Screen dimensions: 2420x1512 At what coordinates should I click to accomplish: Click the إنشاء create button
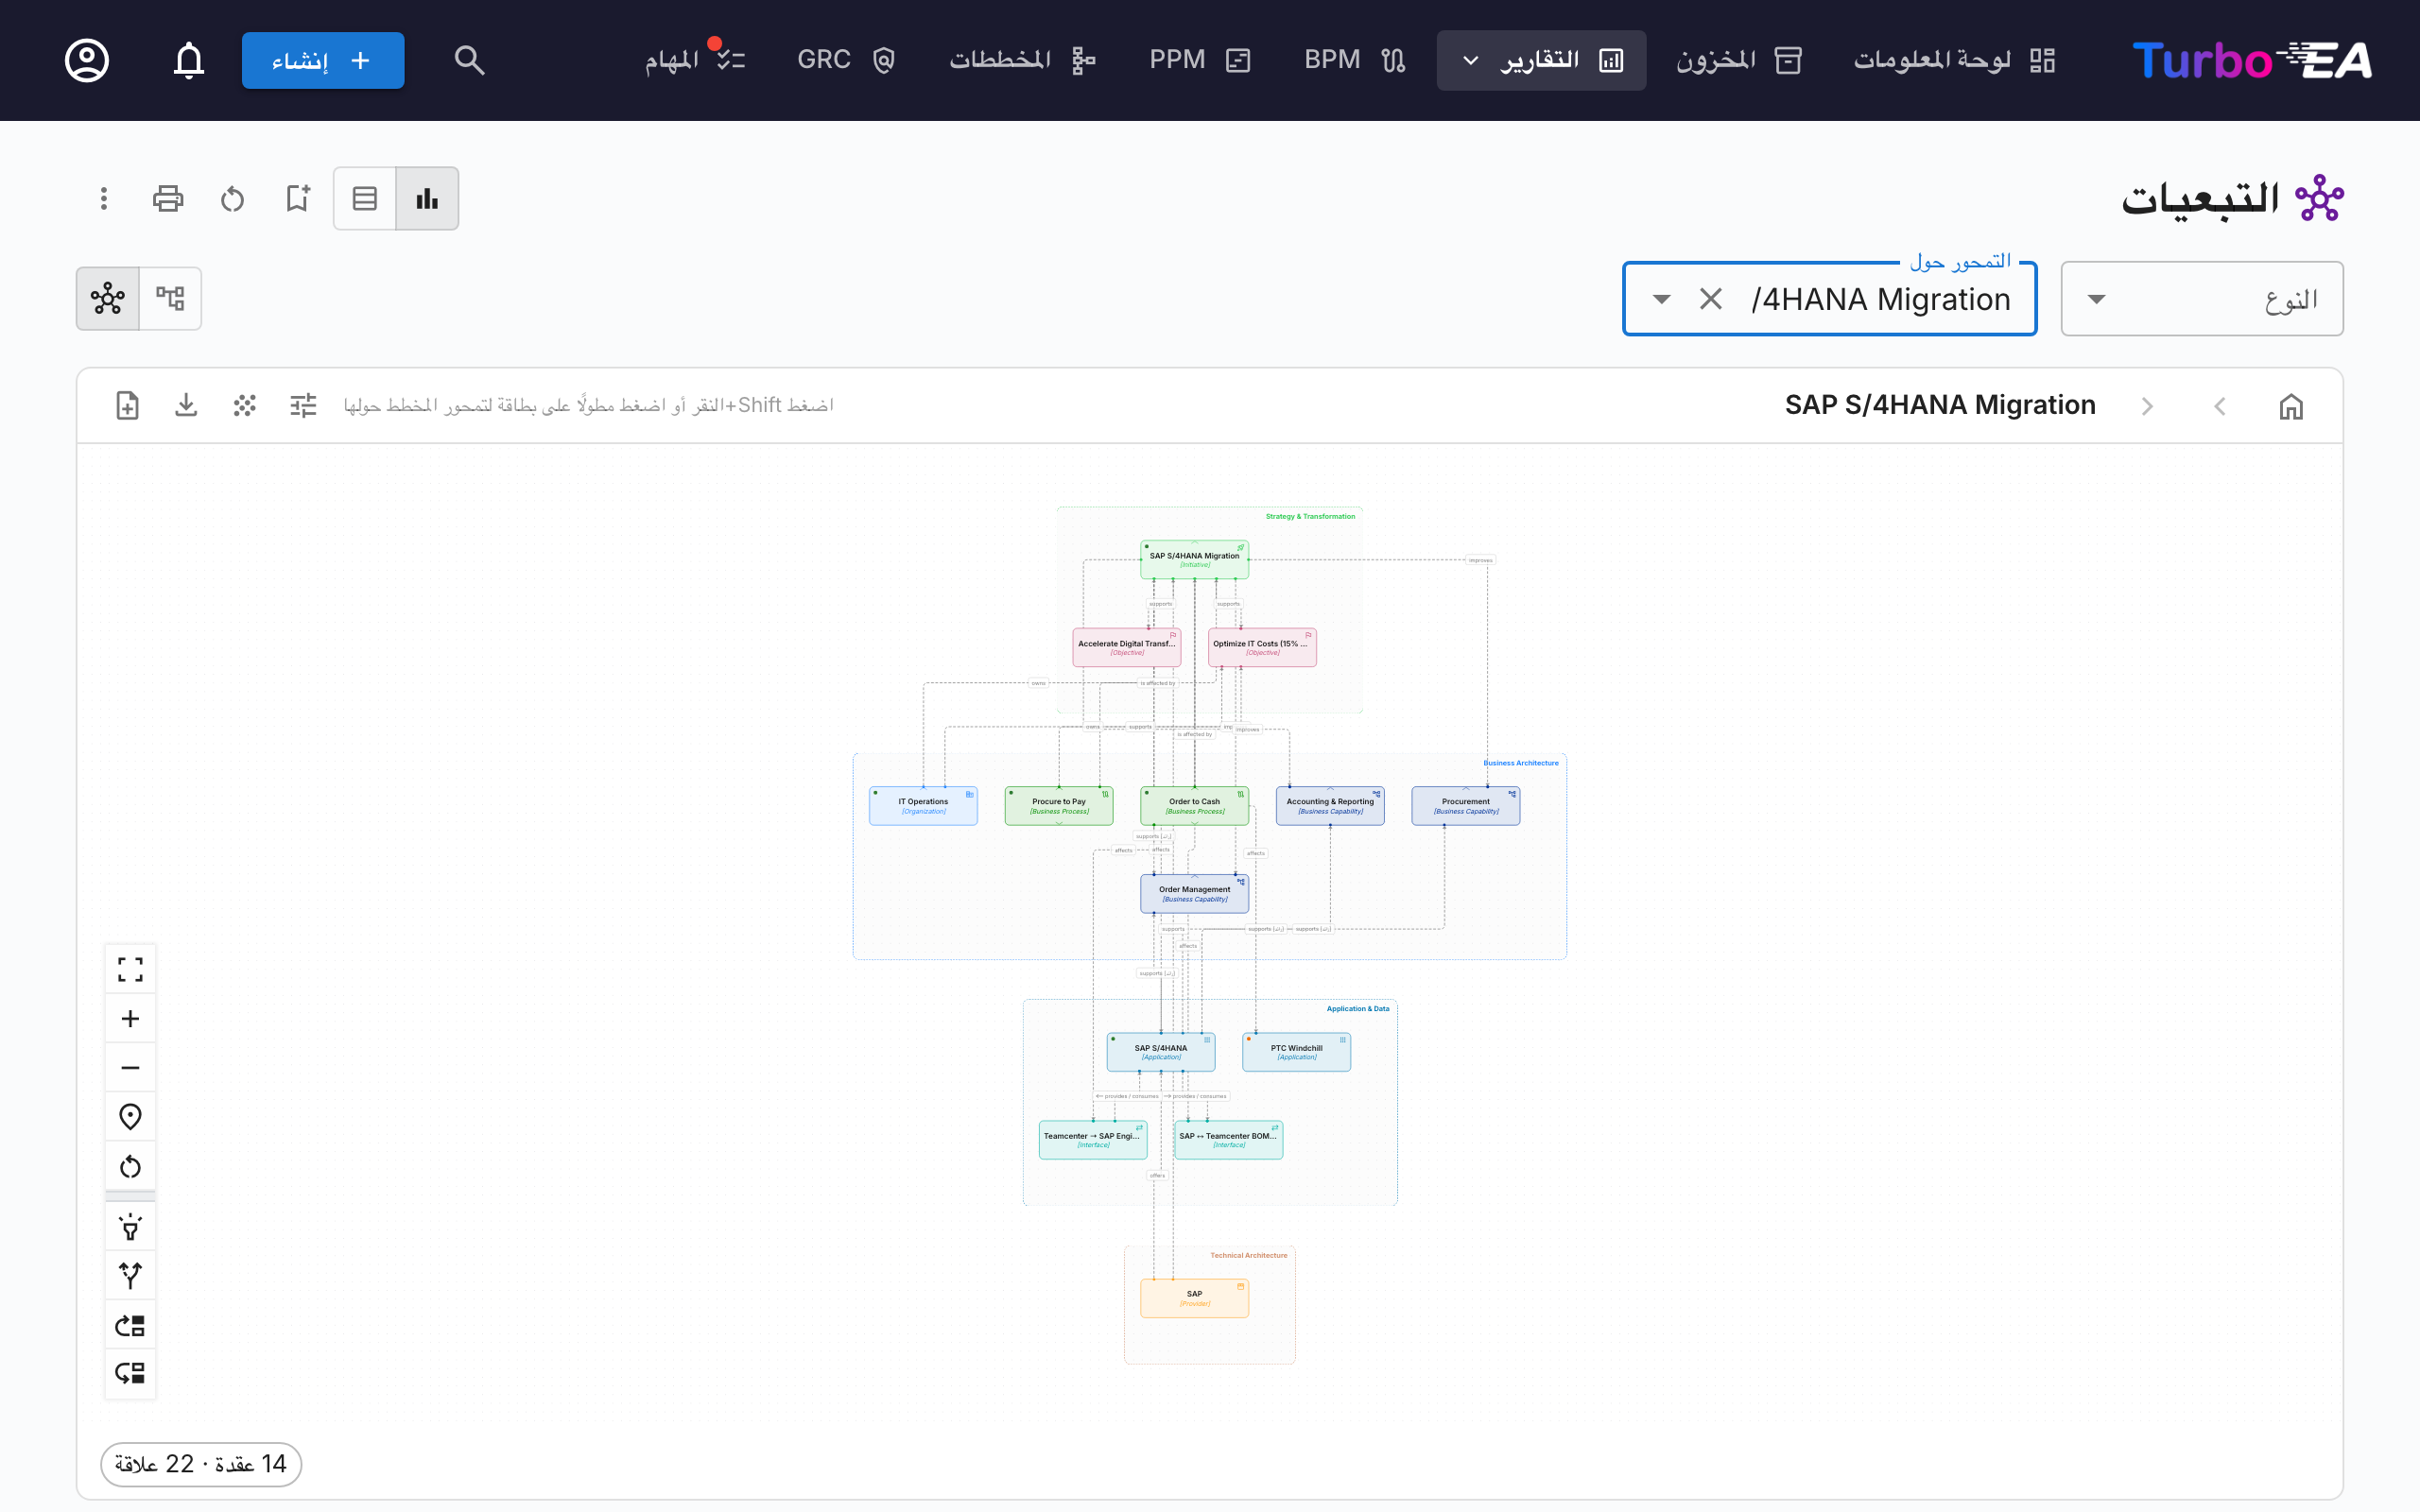(x=323, y=60)
